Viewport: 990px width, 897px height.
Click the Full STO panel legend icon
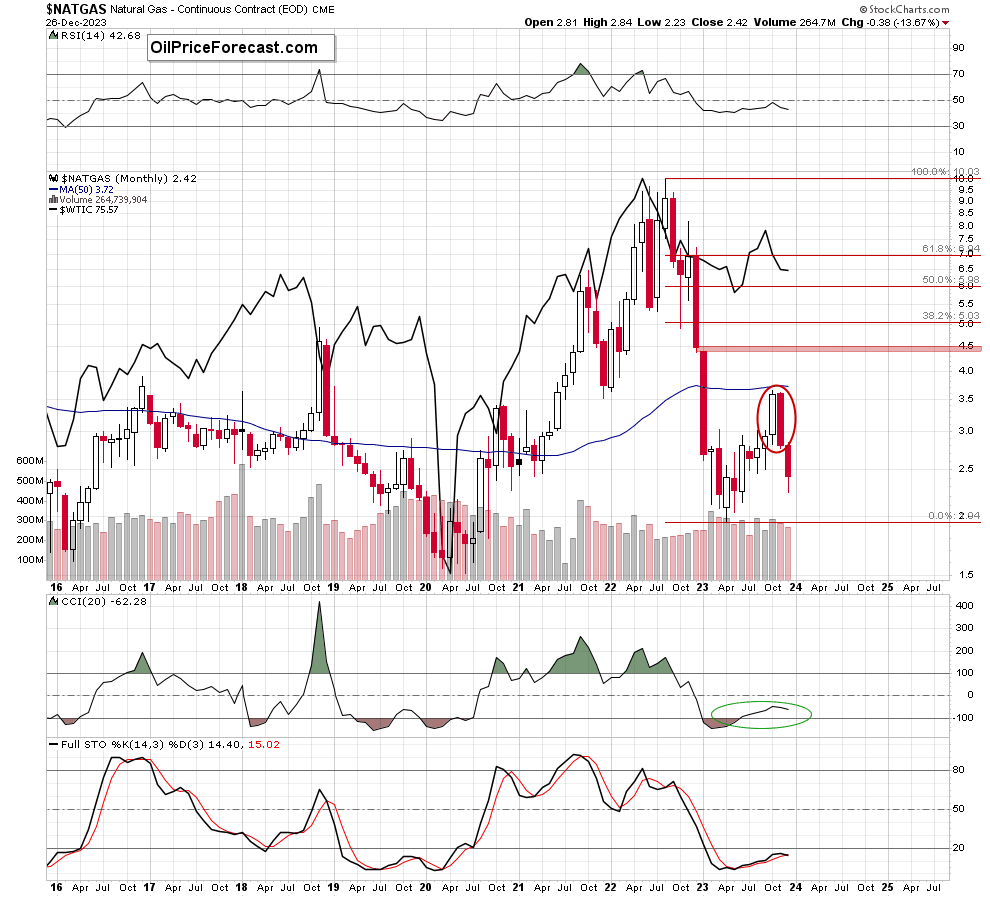(x=52, y=742)
